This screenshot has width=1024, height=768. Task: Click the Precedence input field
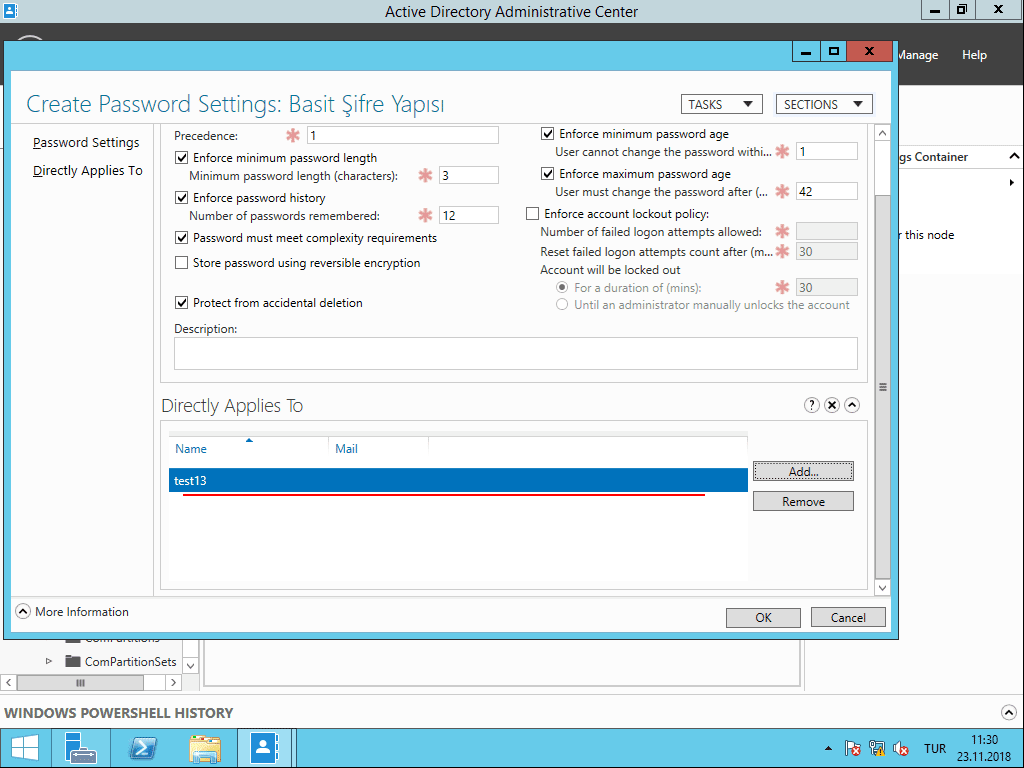[x=402, y=135]
